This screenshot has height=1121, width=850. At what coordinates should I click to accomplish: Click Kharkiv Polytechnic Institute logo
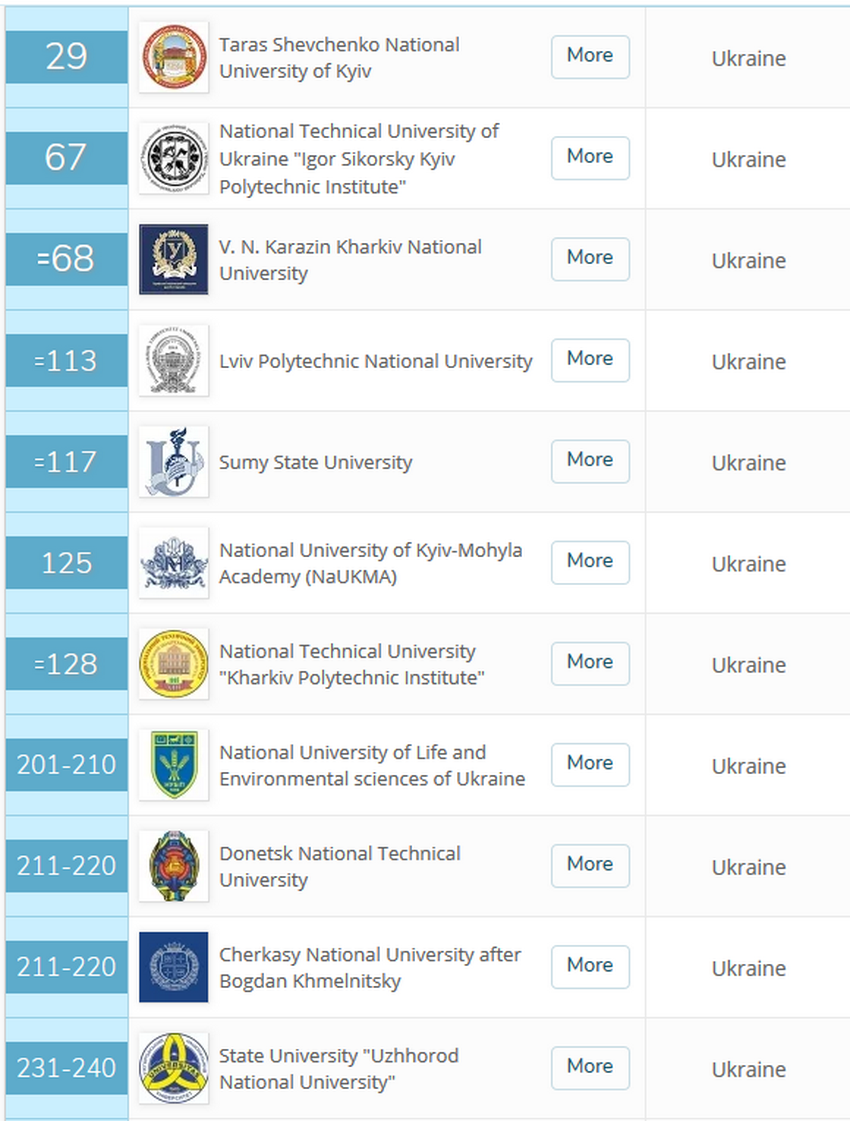coord(173,664)
